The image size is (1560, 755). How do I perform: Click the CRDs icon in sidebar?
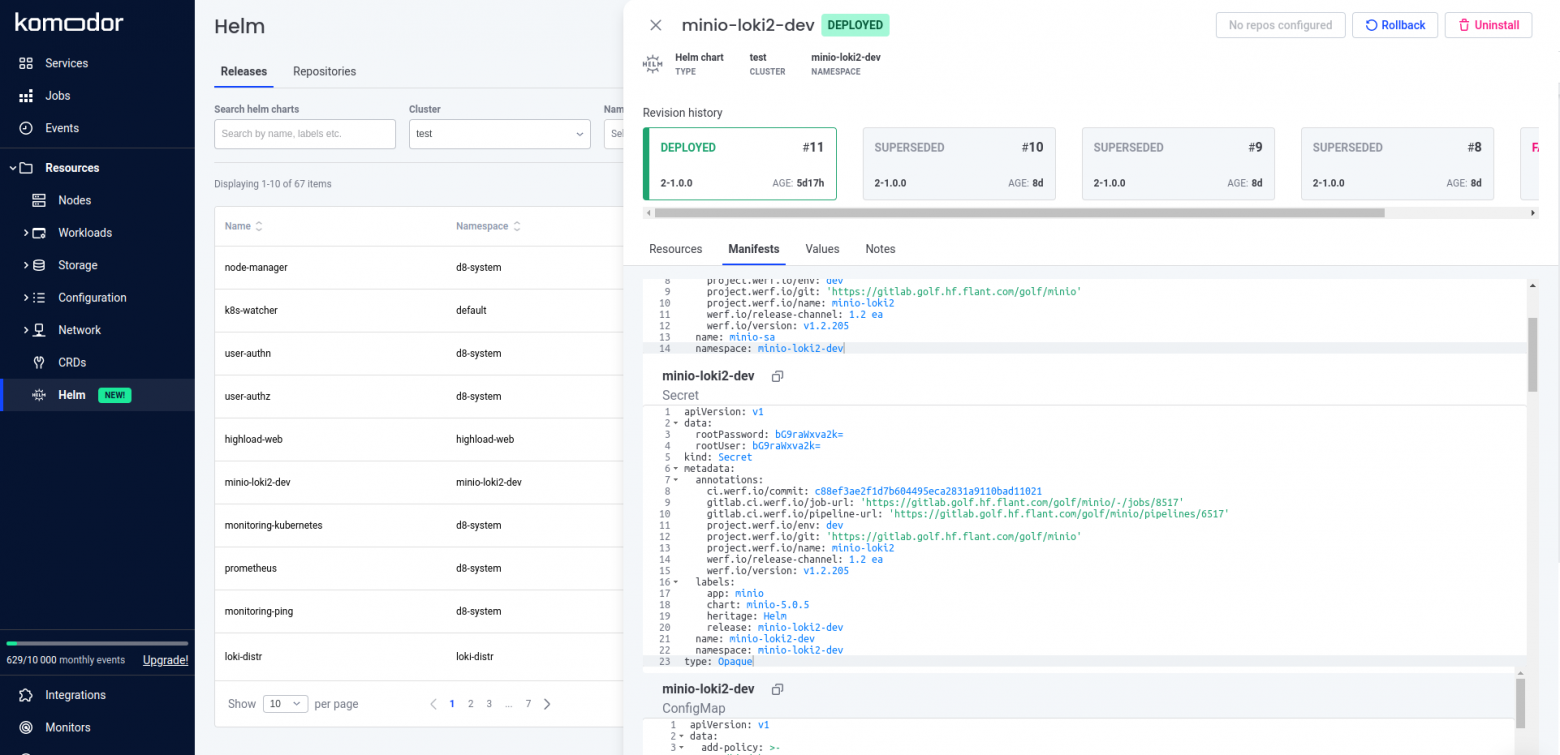click(x=39, y=362)
